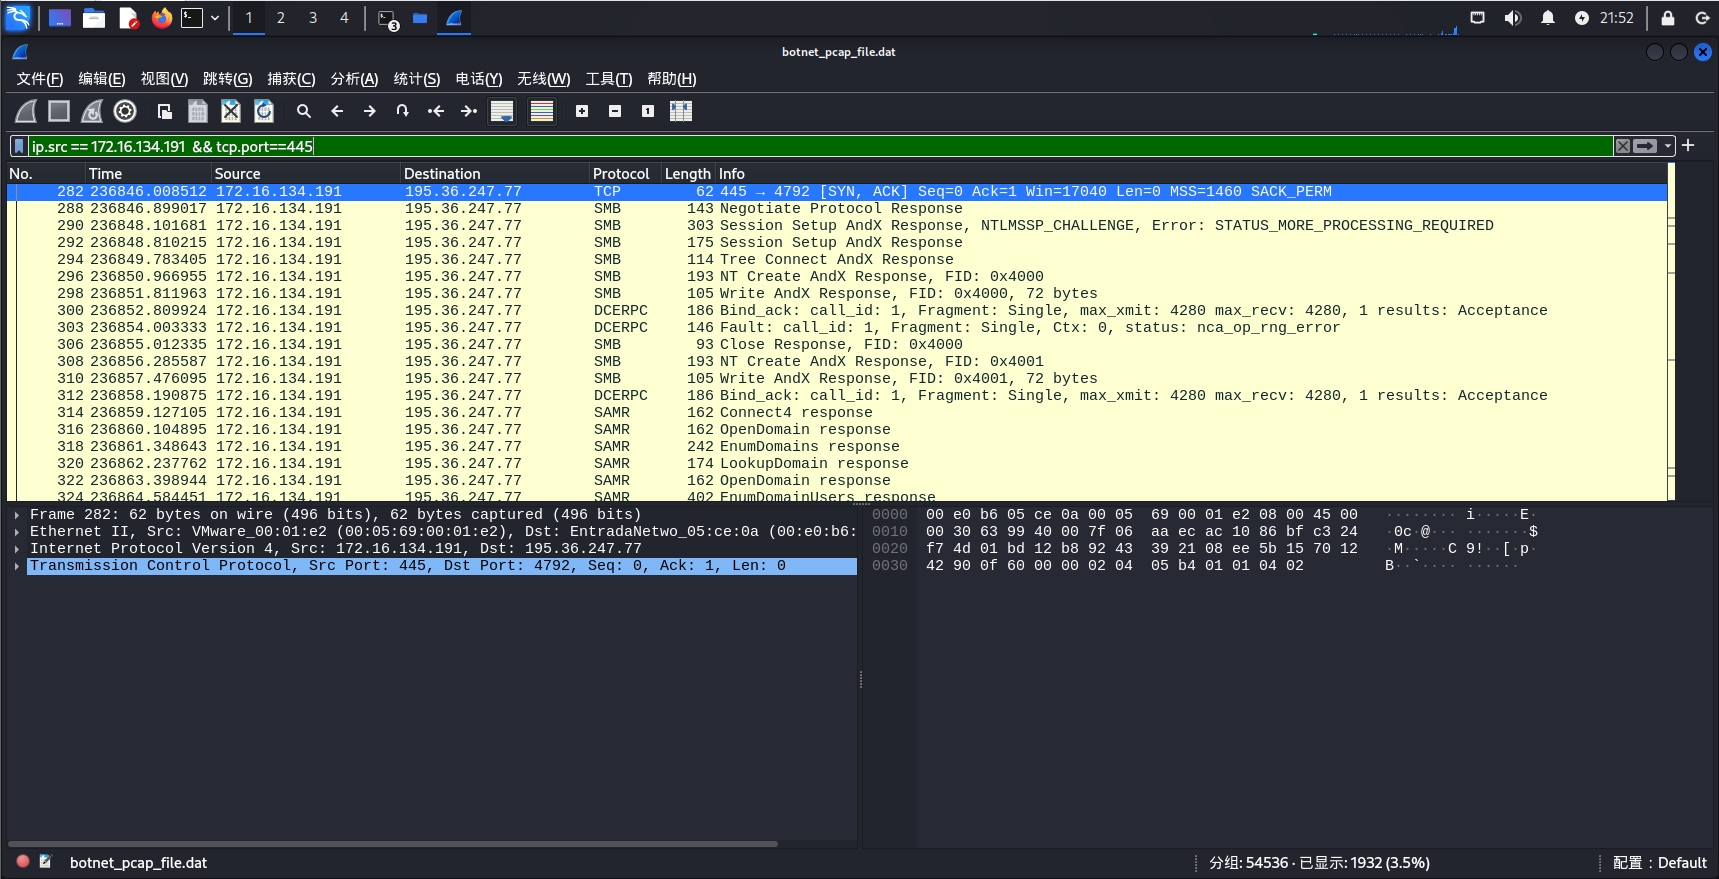Open the 文件(F) menu
The image size is (1719, 879).
tap(40, 79)
